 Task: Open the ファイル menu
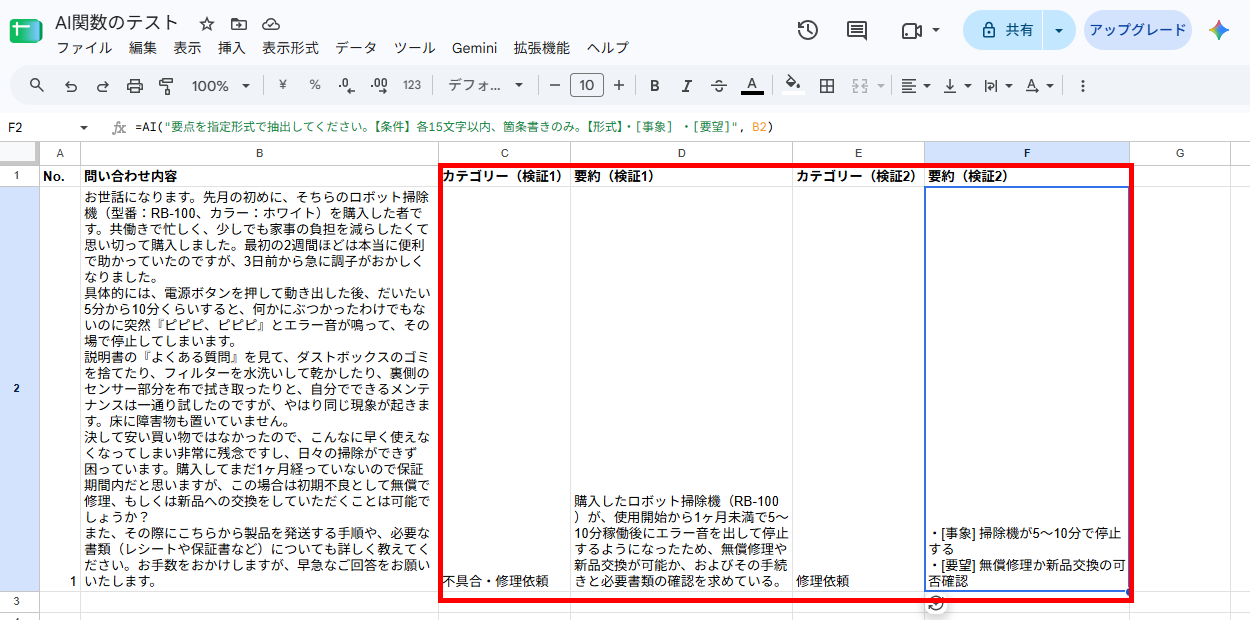tap(84, 48)
